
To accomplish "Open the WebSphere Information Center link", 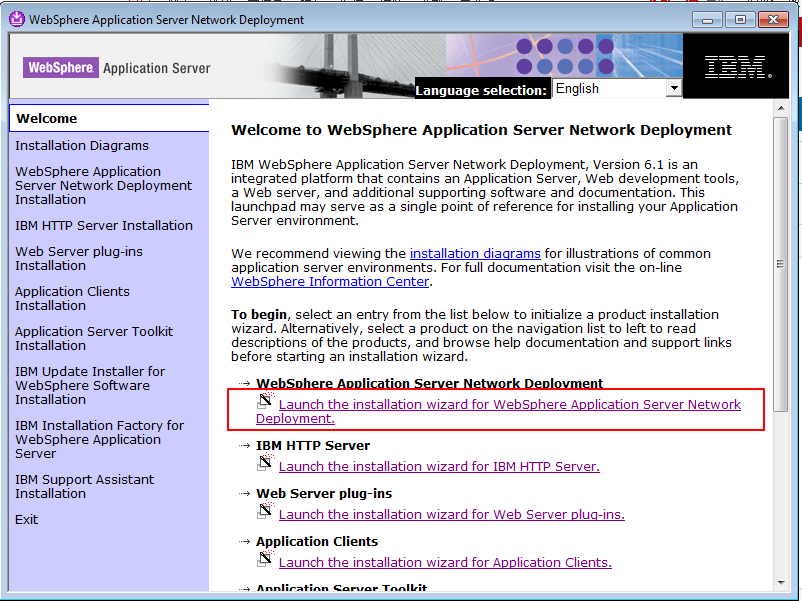I will coord(330,282).
